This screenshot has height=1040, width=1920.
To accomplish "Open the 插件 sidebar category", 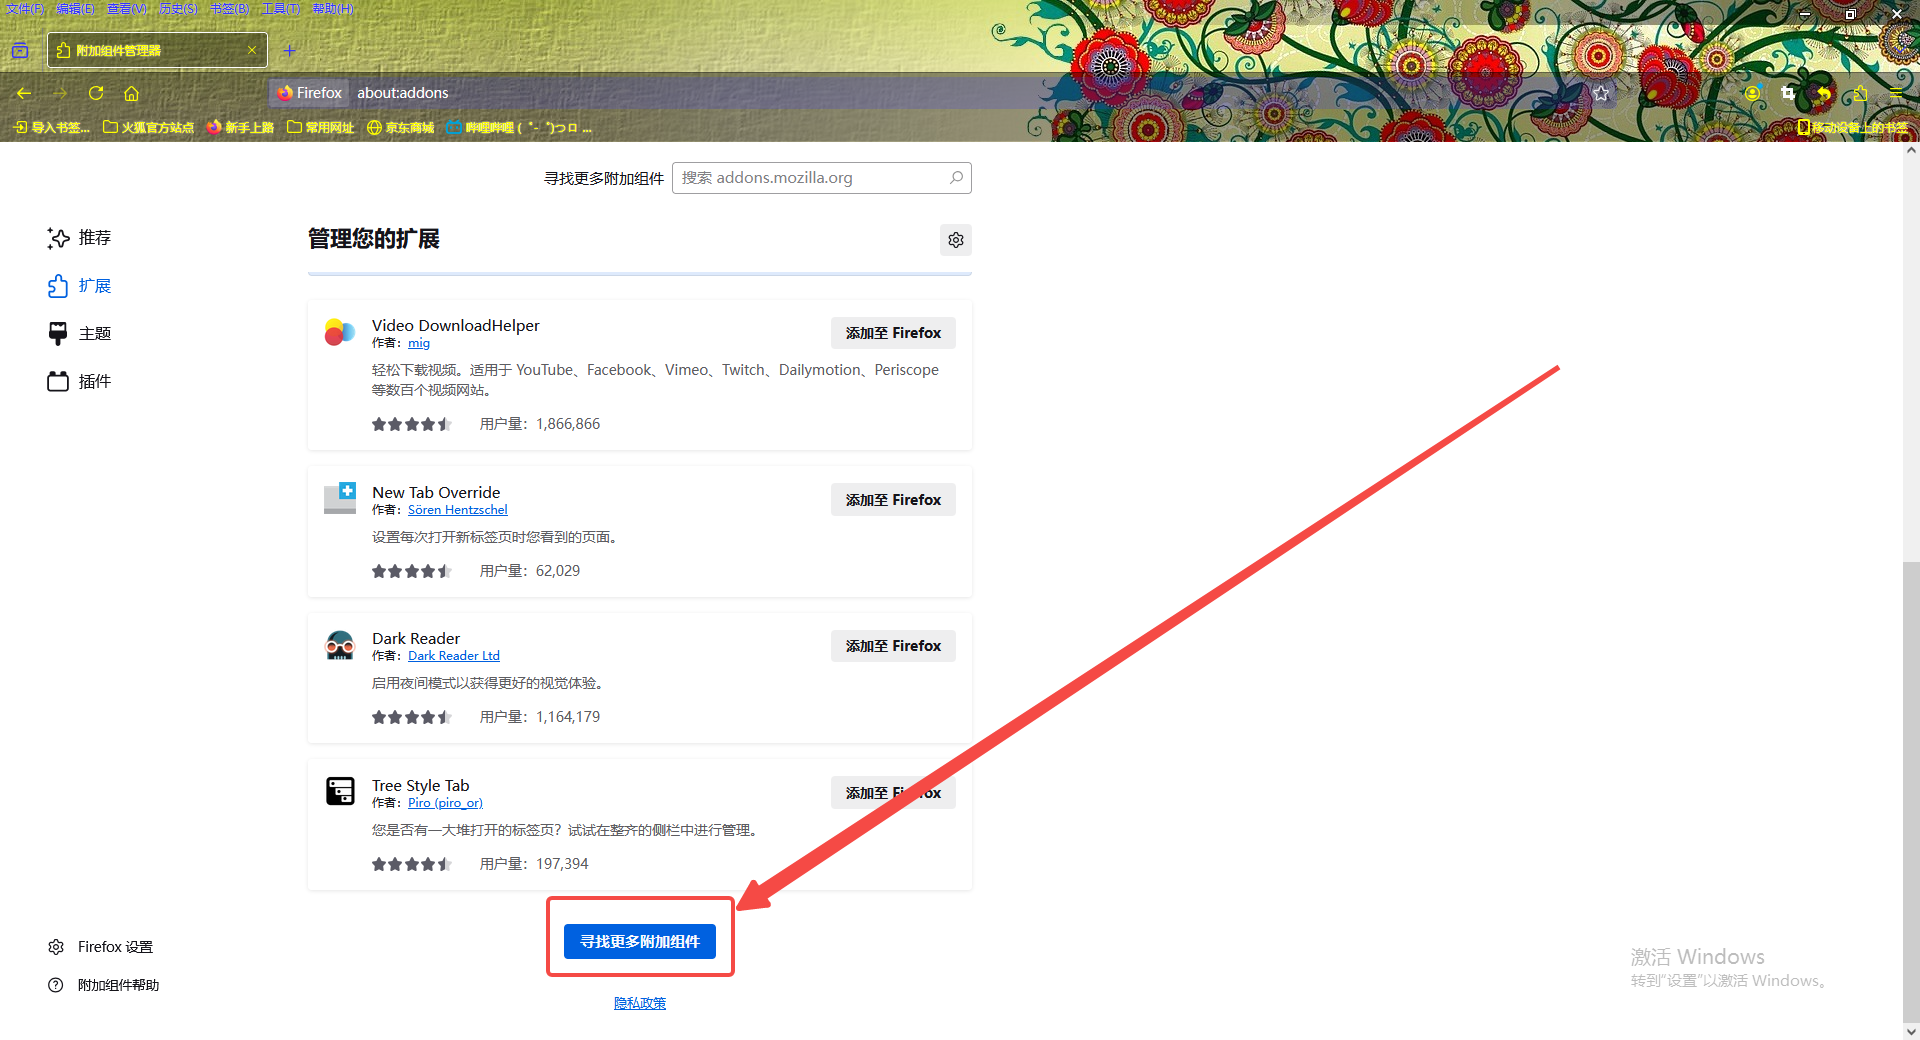I will click(80, 382).
